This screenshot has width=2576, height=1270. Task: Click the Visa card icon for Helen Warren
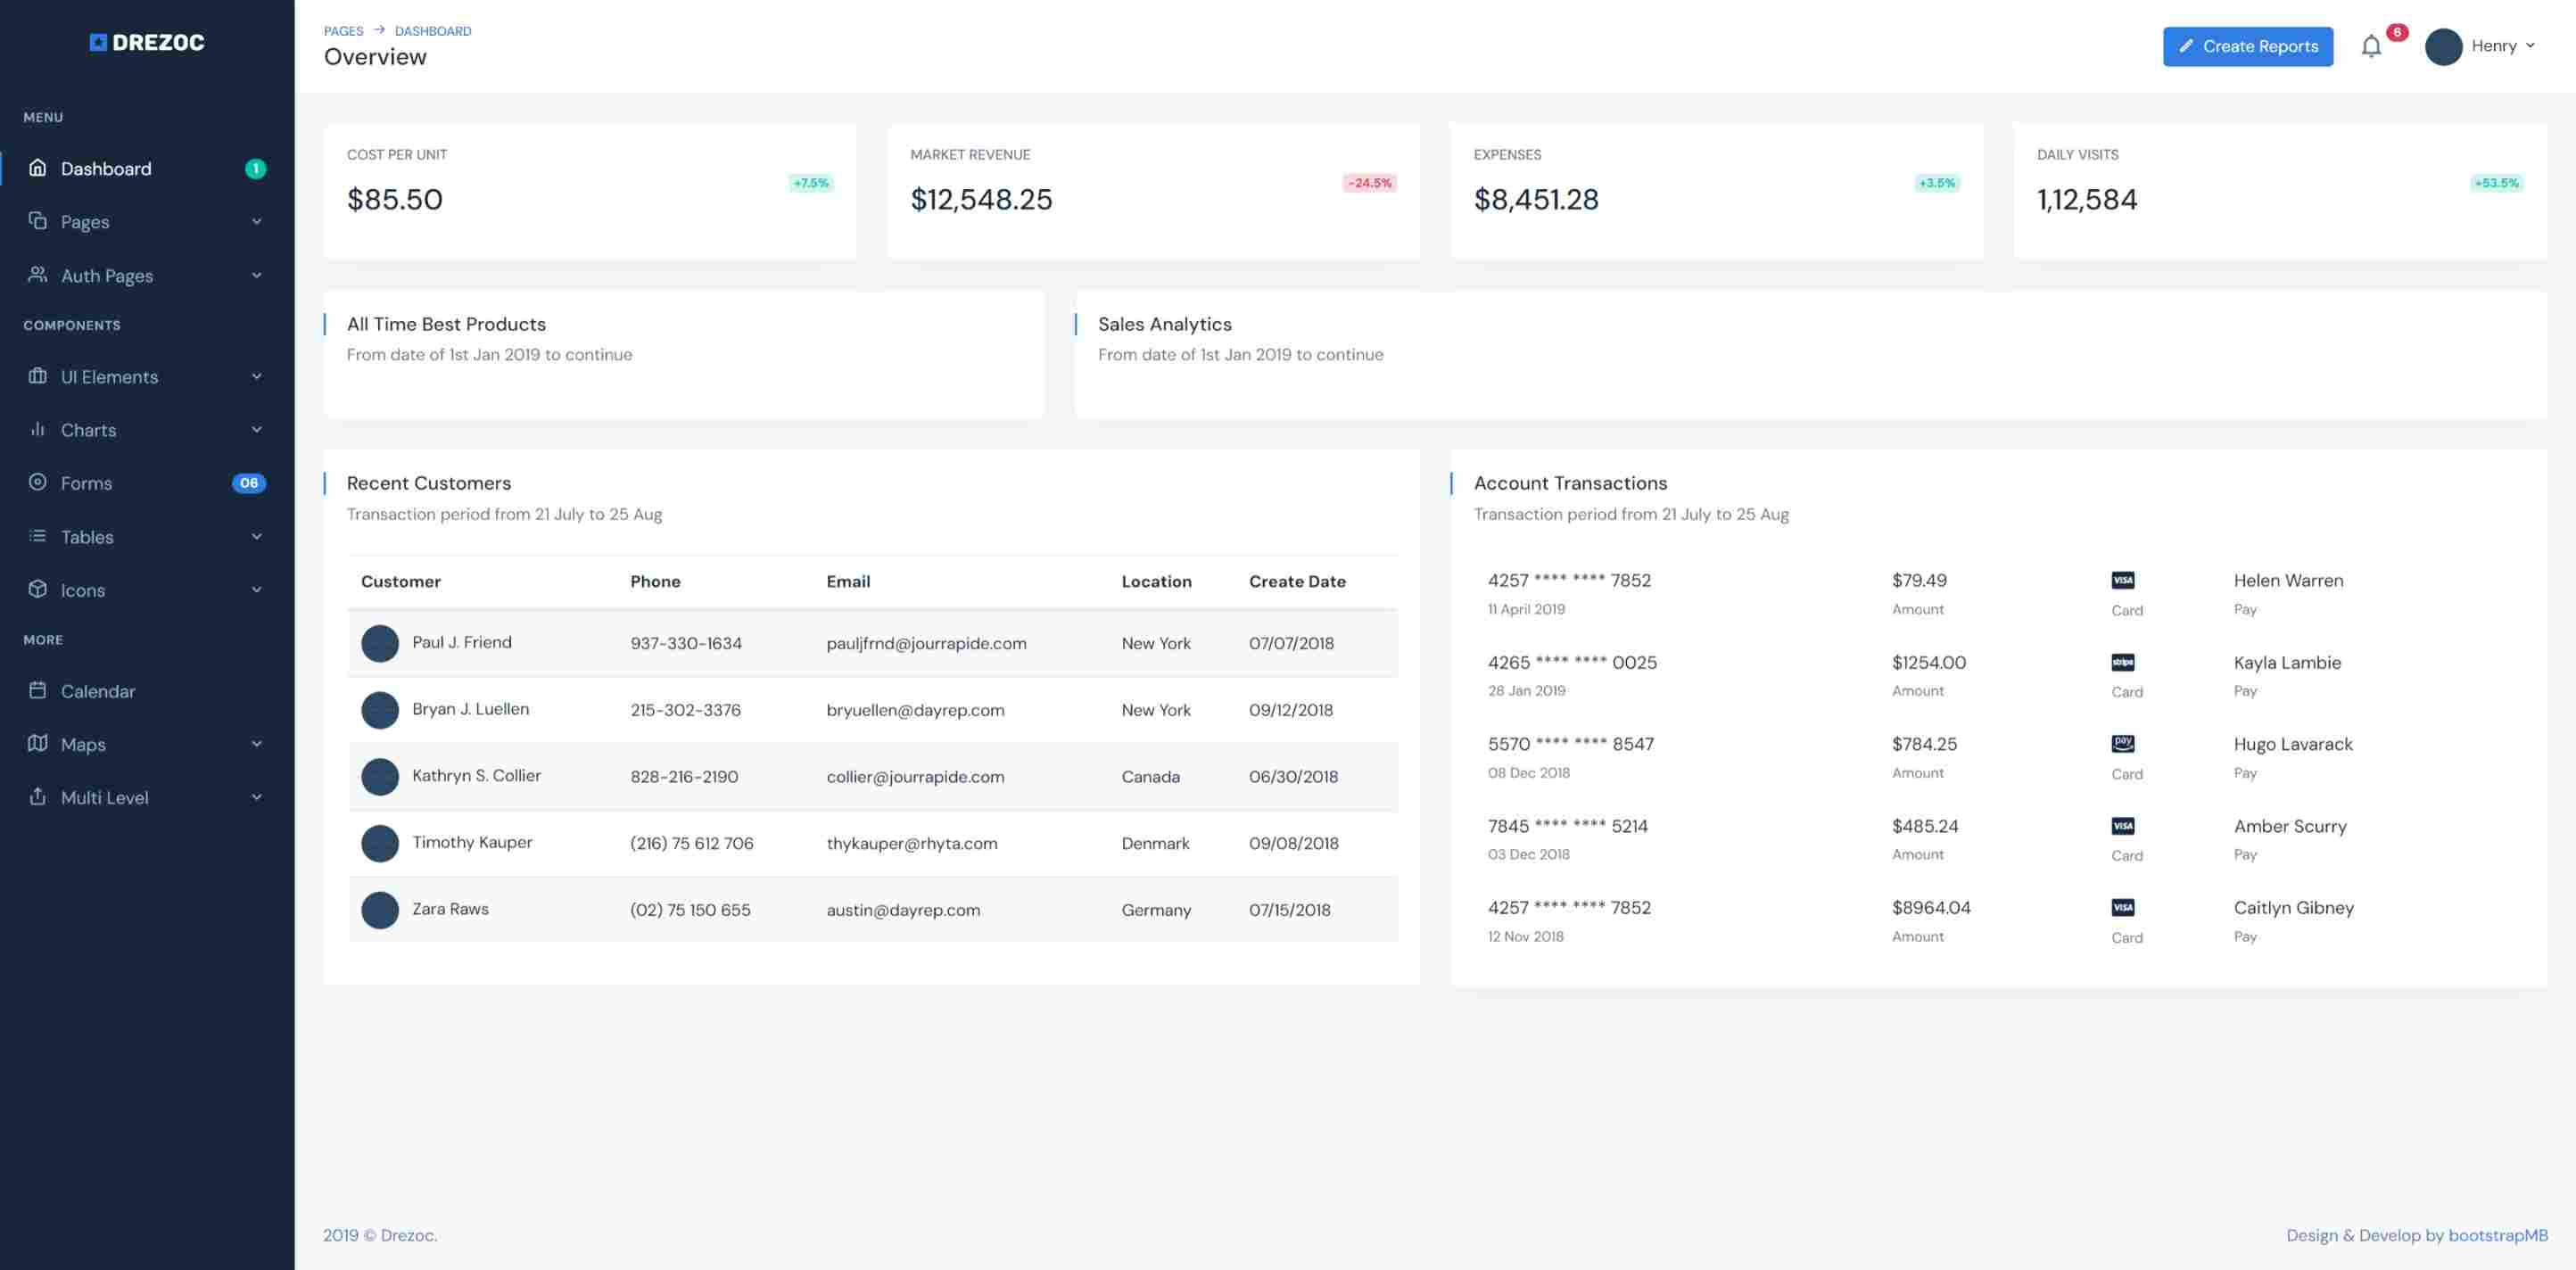point(2122,580)
